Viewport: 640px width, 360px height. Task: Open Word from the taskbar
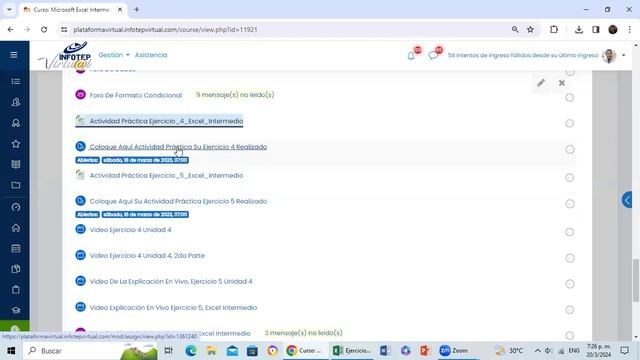385,351
